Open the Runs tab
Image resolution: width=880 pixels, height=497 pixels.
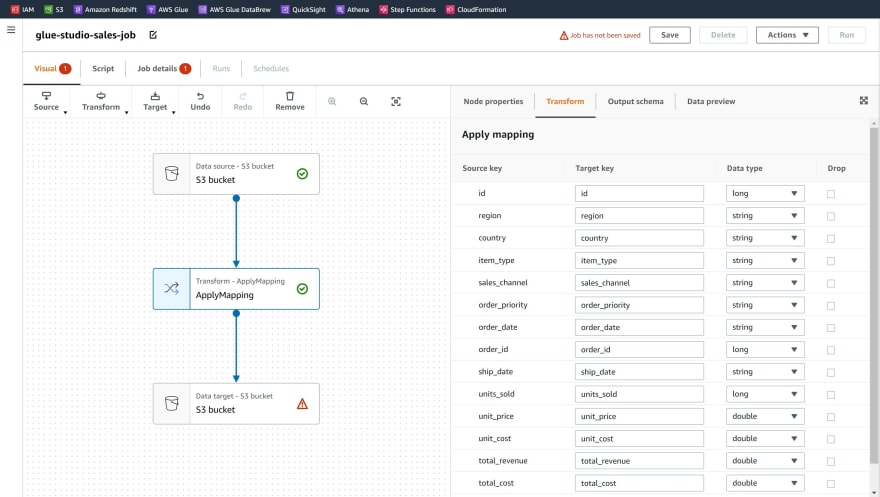point(221,68)
